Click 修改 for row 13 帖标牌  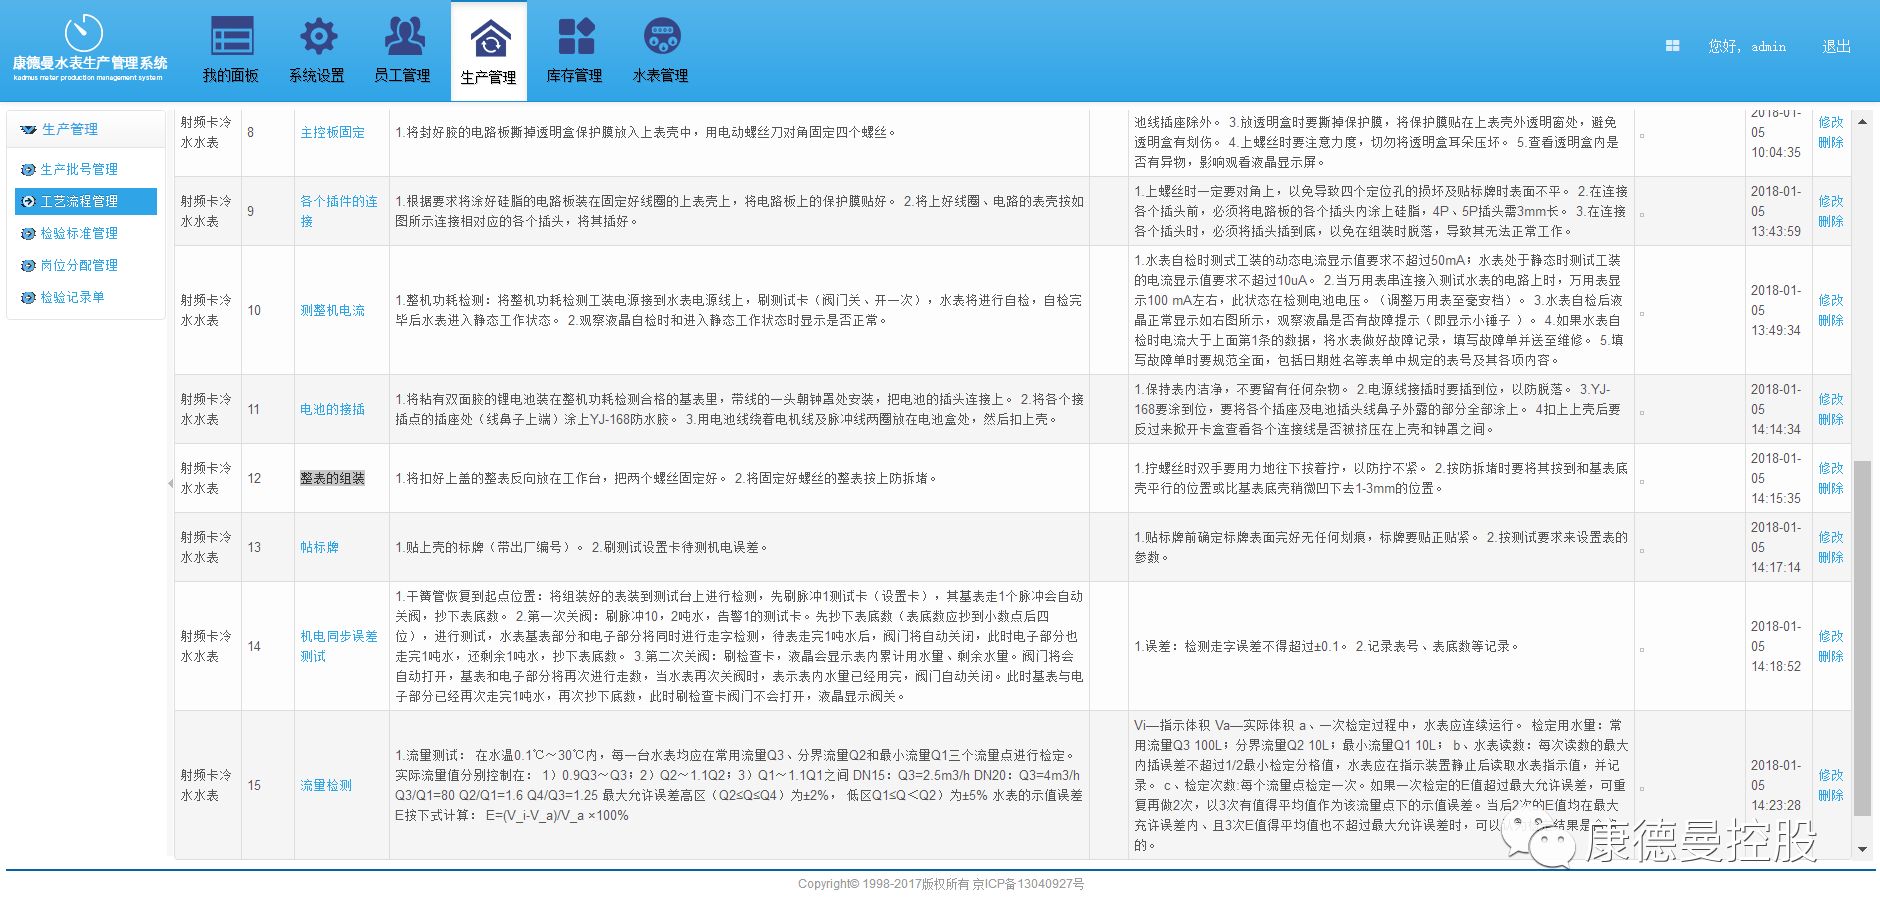click(x=1830, y=537)
